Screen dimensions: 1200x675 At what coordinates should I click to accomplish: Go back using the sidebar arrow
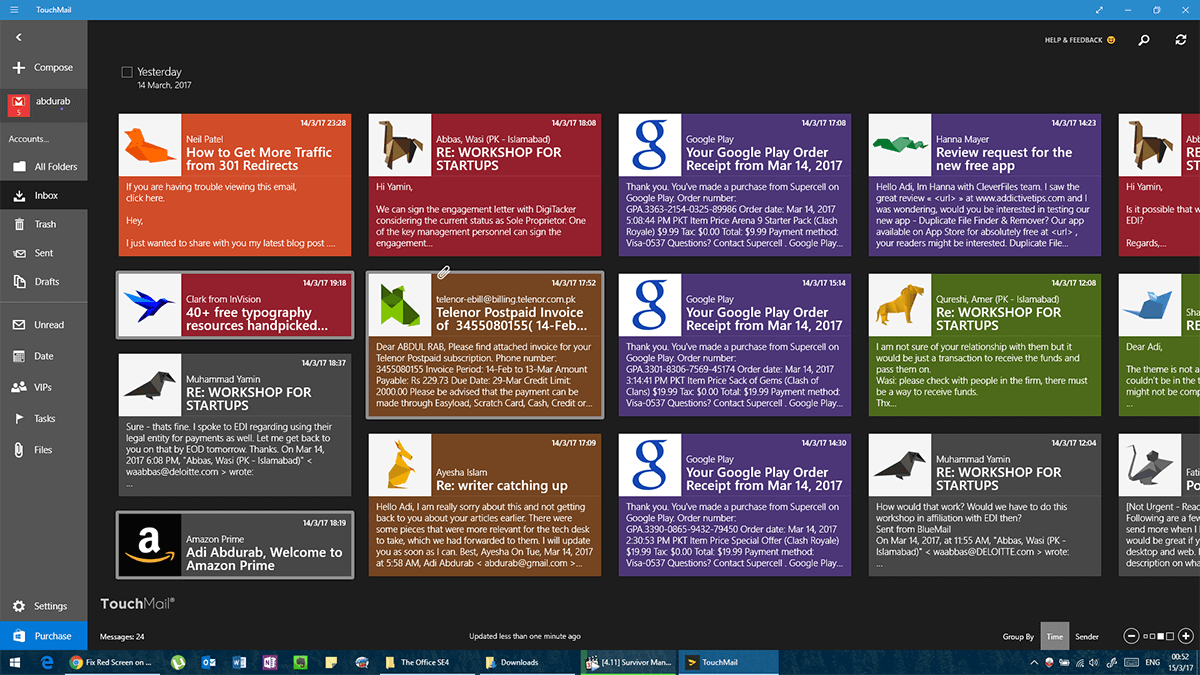pos(18,37)
